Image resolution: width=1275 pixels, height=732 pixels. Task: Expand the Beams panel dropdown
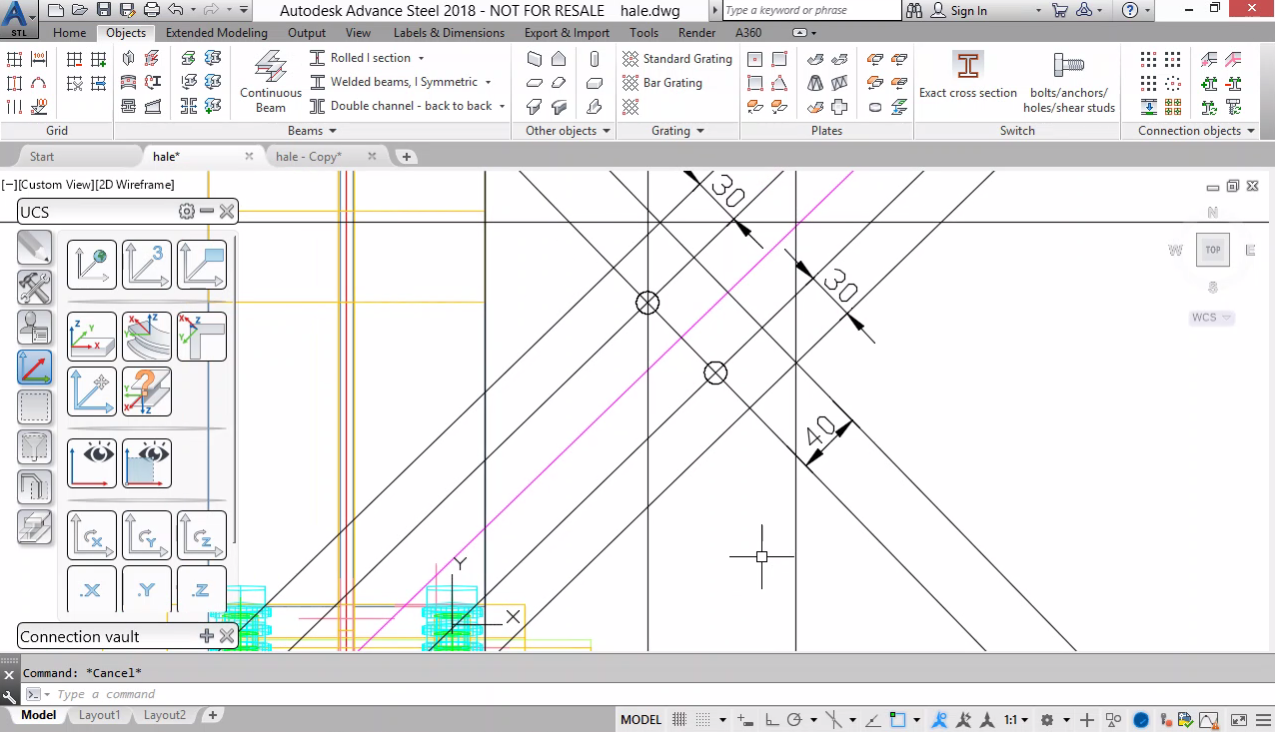pos(312,131)
